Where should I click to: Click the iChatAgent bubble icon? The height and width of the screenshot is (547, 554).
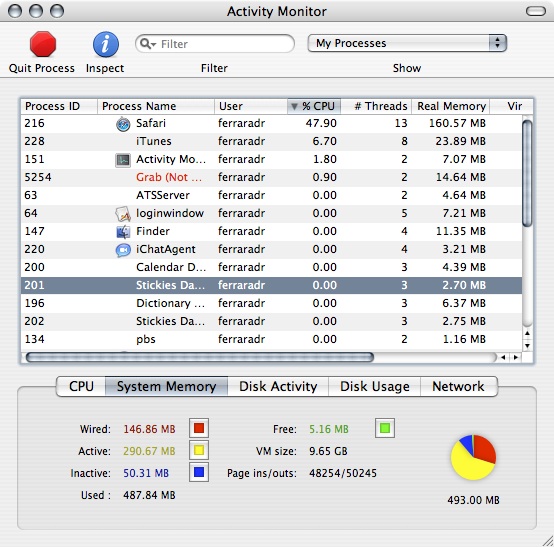(x=123, y=250)
